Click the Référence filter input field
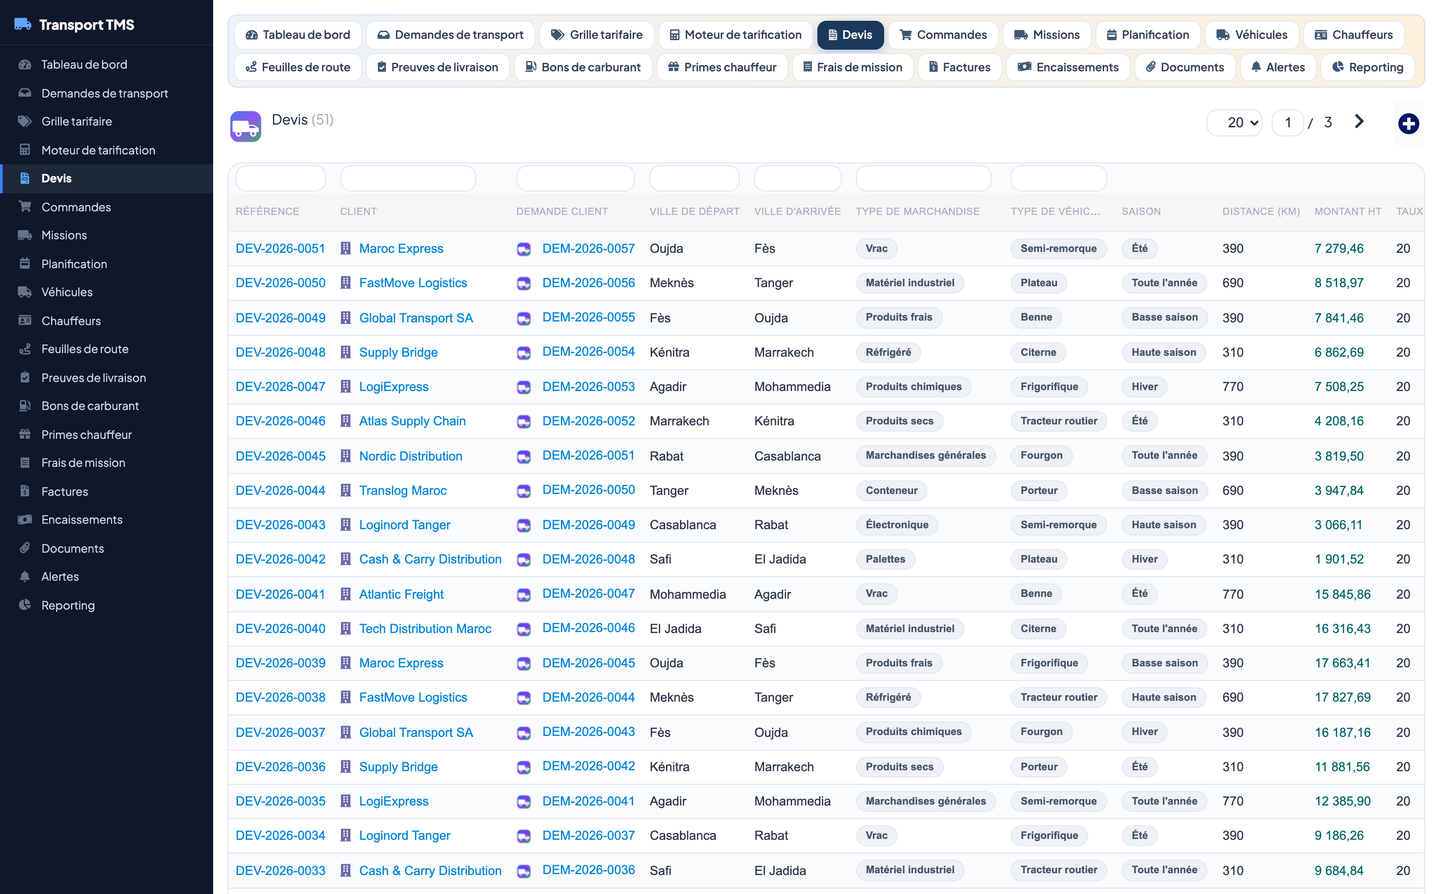This screenshot has width=1445, height=894. point(281,179)
